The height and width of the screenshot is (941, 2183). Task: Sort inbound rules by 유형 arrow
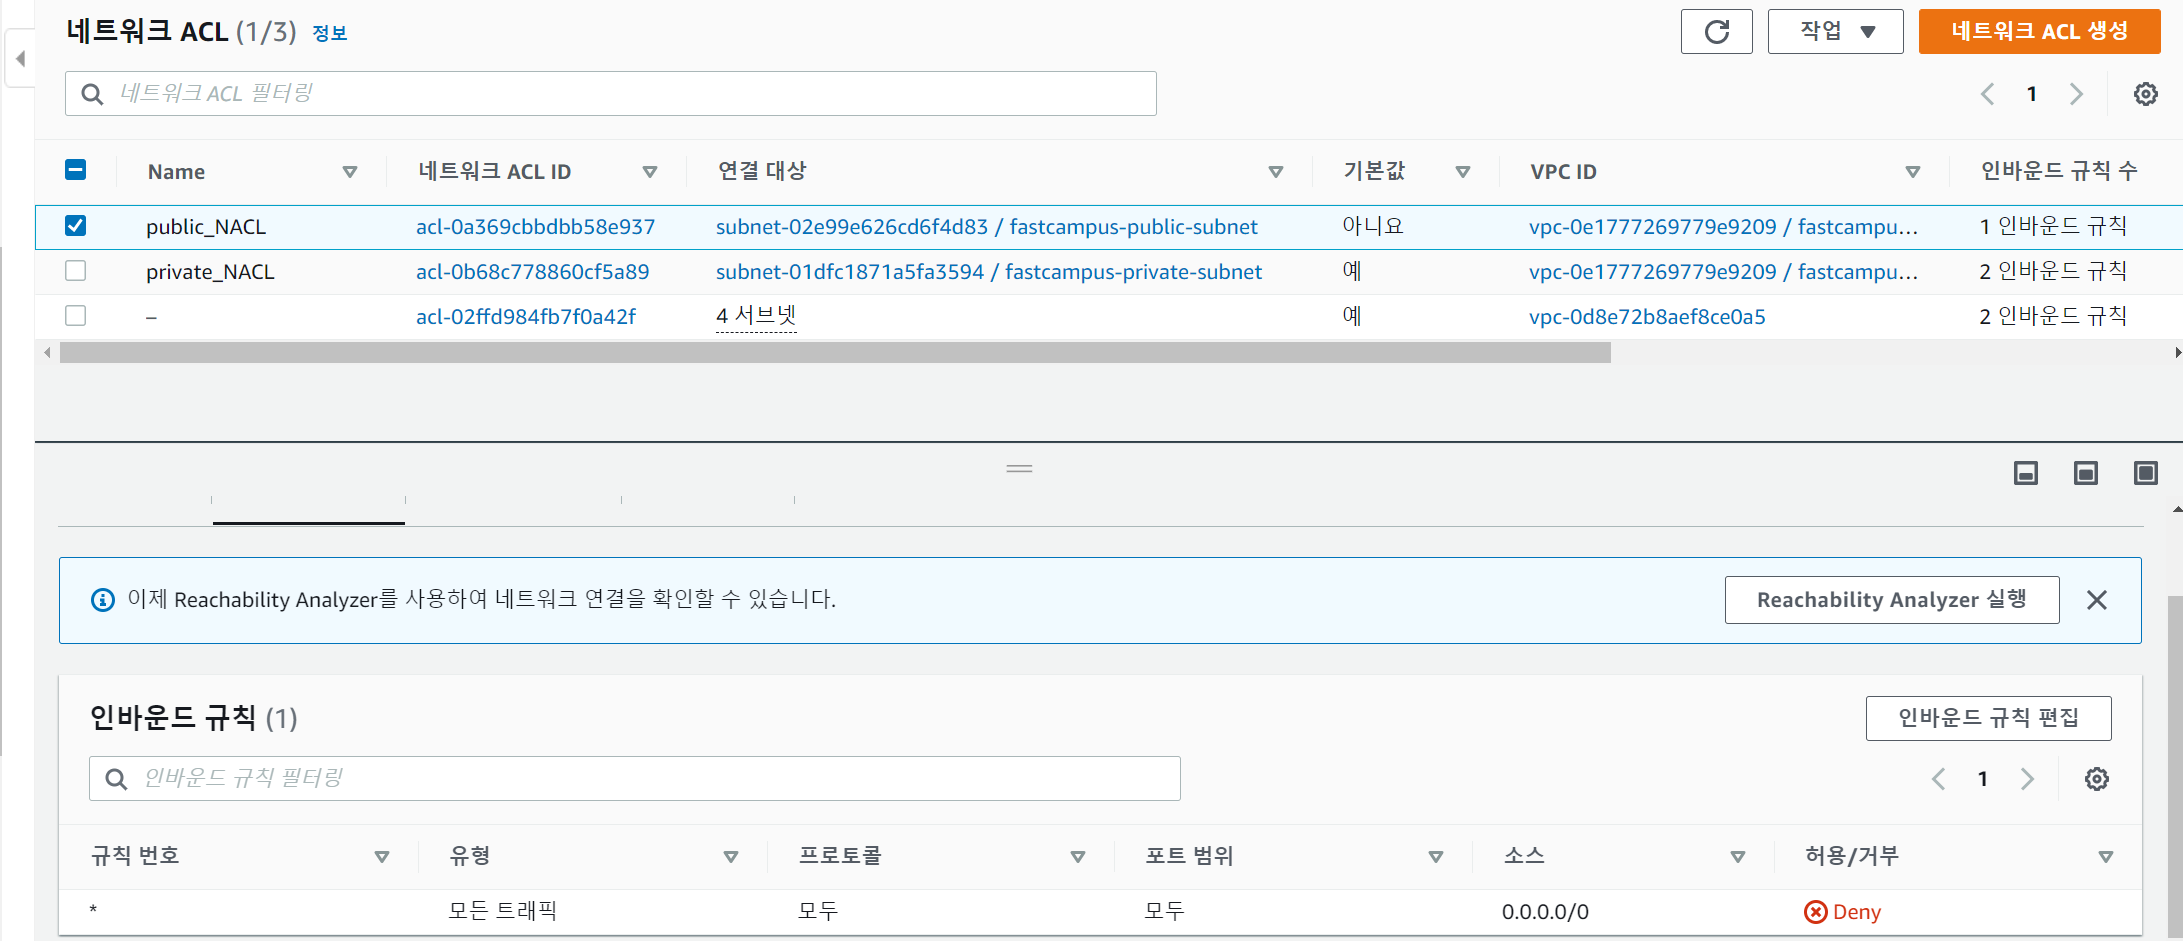[x=731, y=857]
